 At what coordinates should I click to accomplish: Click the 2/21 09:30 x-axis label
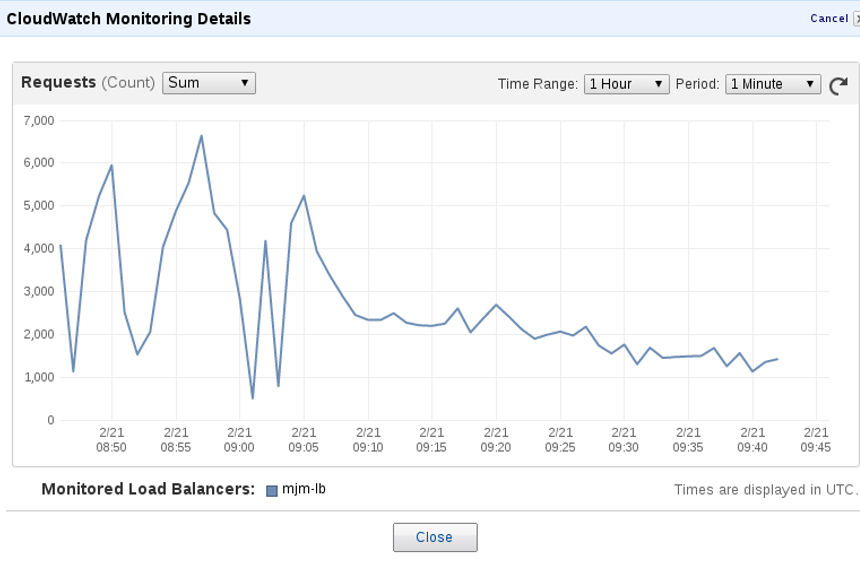(624, 440)
